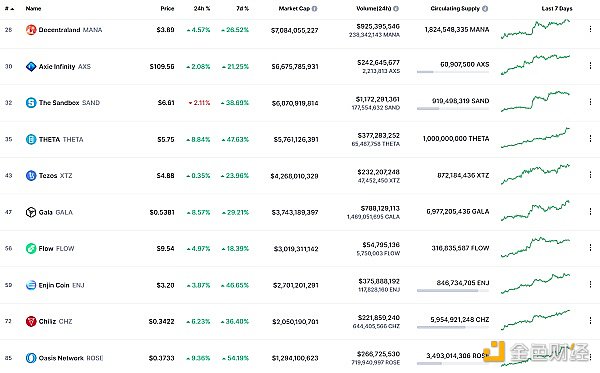Open the three-dot menu for Flow row
This screenshot has width=600, height=373.
pyautogui.click(x=590, y=248)
